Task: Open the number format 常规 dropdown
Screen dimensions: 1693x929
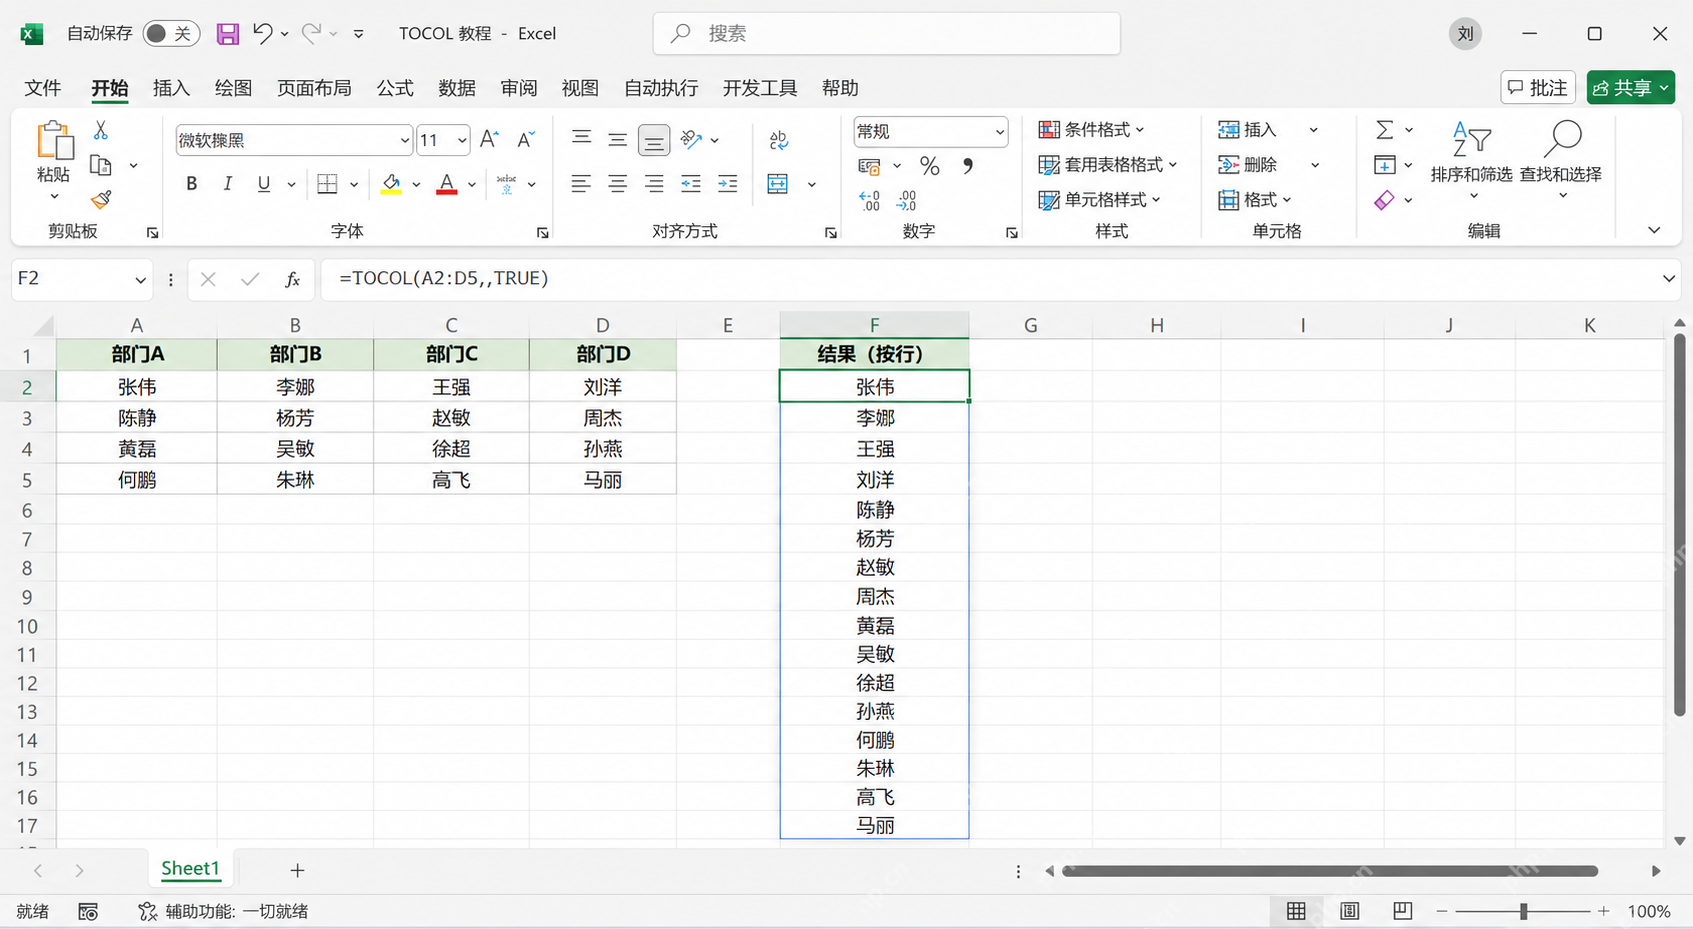Action: coord(998,131)
